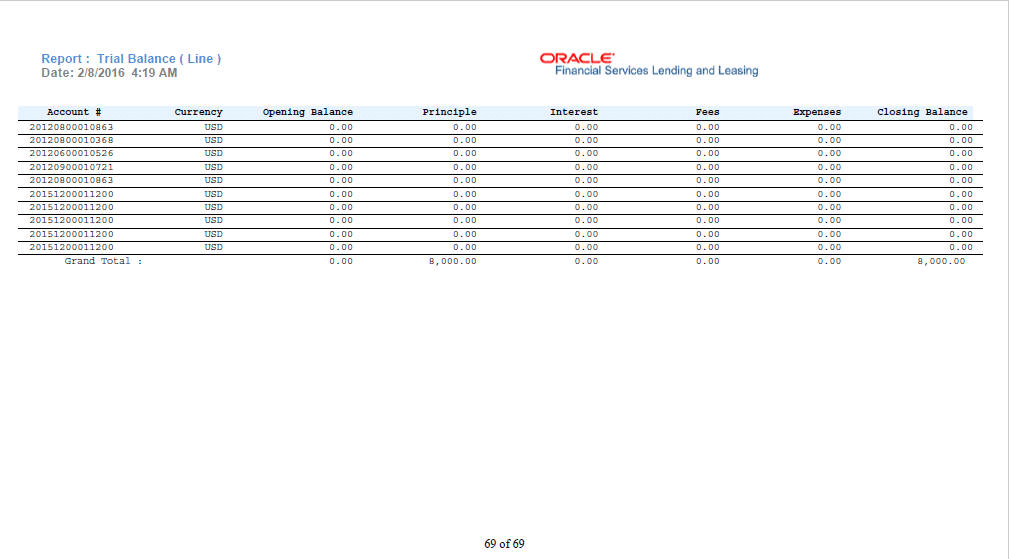The image size is (1009, 559).
Task: Click Closing Balance value for account 20120900010721
Action: (961, 167)
